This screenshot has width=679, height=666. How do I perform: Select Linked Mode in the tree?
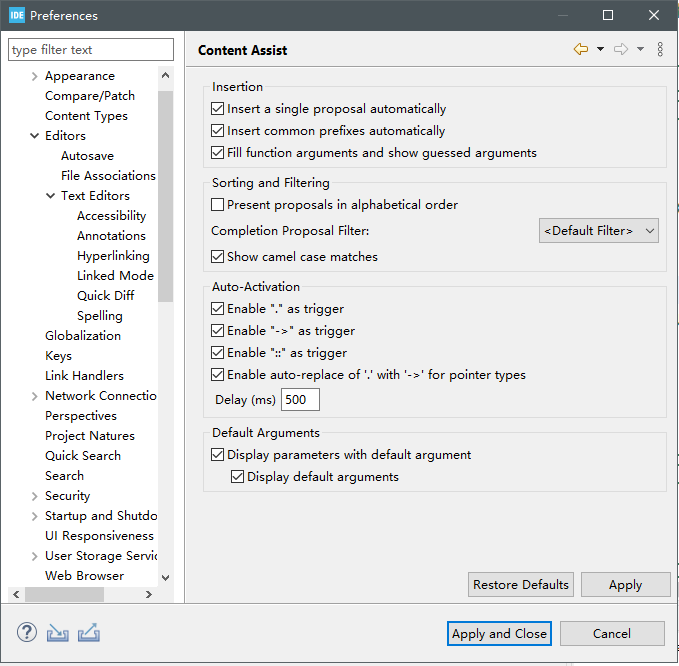(x=115, y=275)
